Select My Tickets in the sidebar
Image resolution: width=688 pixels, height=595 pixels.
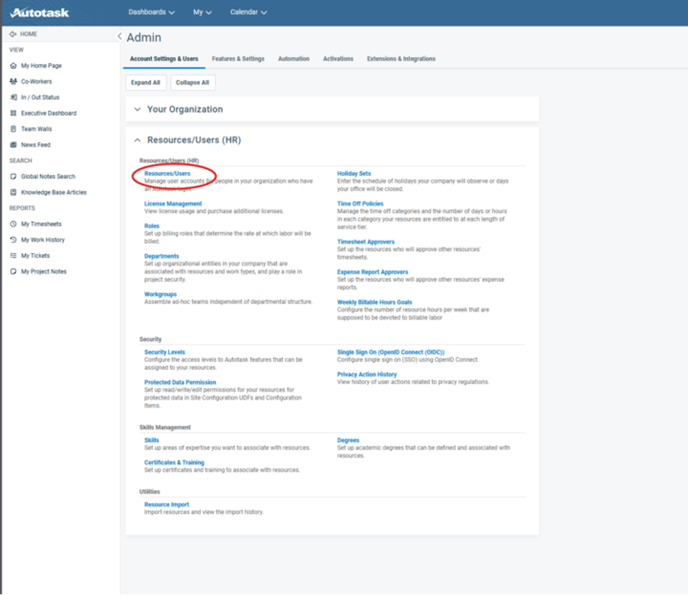(36, 255)
